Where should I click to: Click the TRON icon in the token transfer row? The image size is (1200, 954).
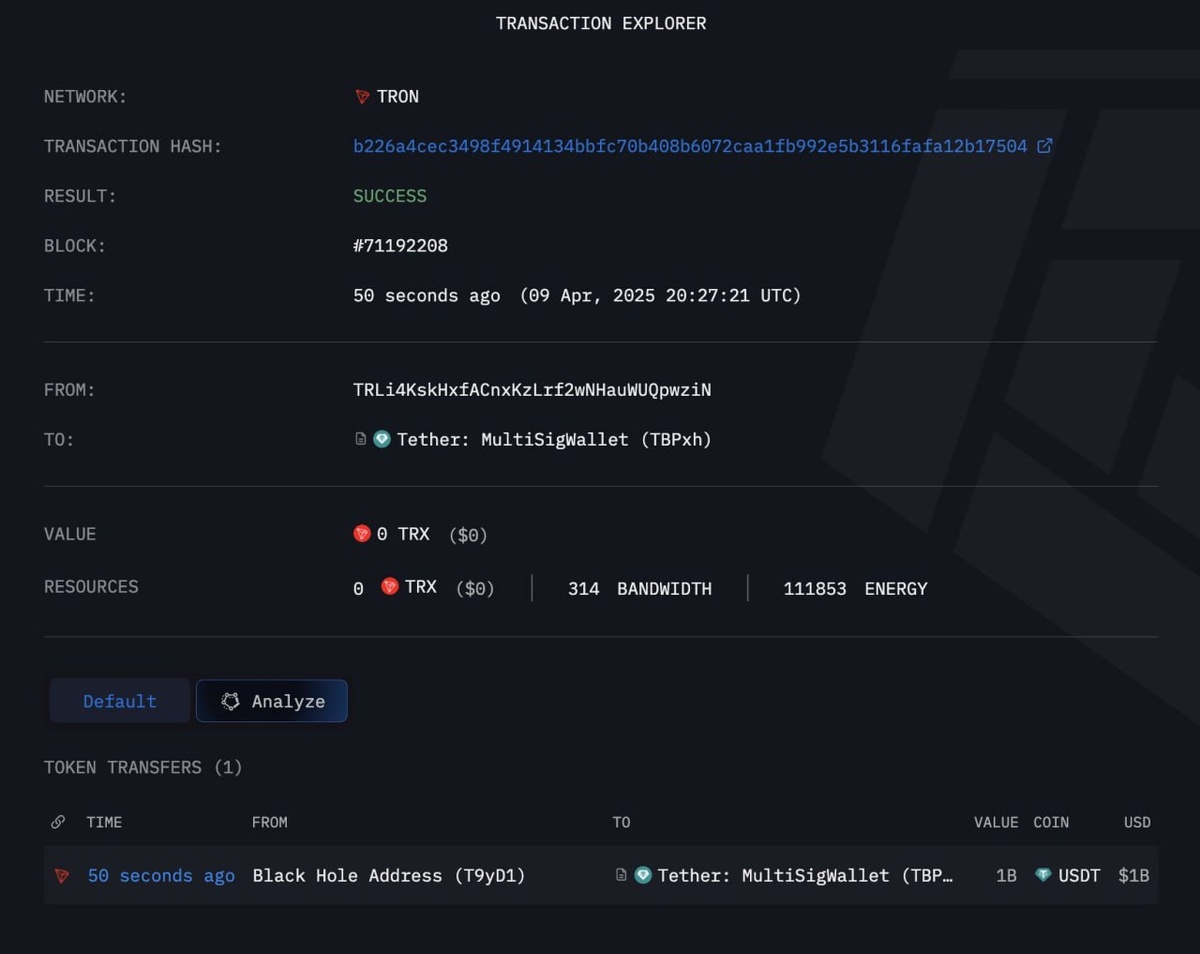[62, 876]
